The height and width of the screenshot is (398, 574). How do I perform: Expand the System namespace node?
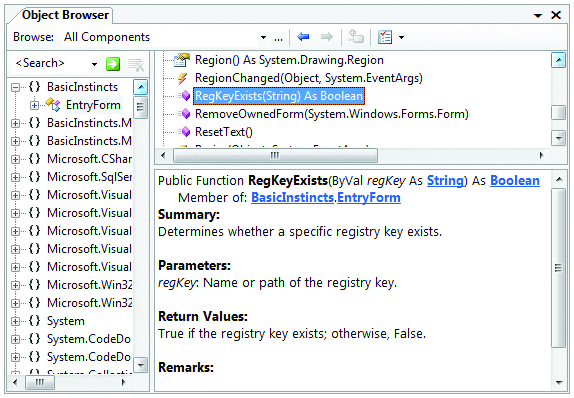(15, 321)
